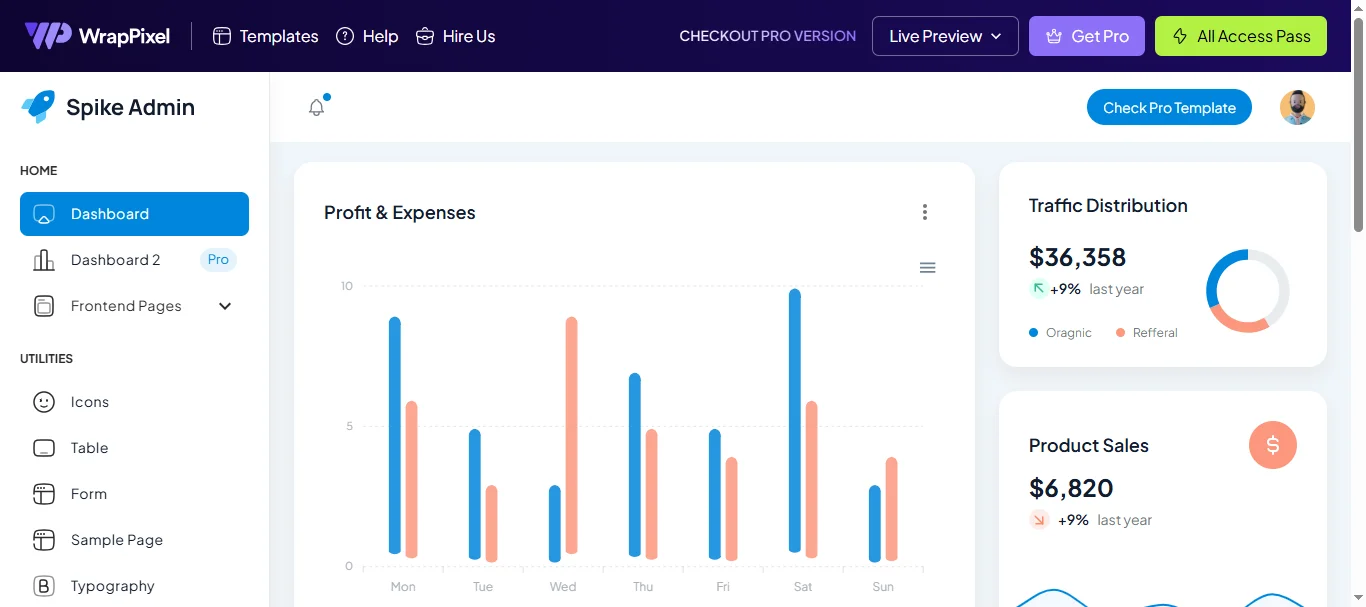Open the Profit & Expenses three-dot menu
This screenshot has width=1366, height=607.
click(925, 212)
